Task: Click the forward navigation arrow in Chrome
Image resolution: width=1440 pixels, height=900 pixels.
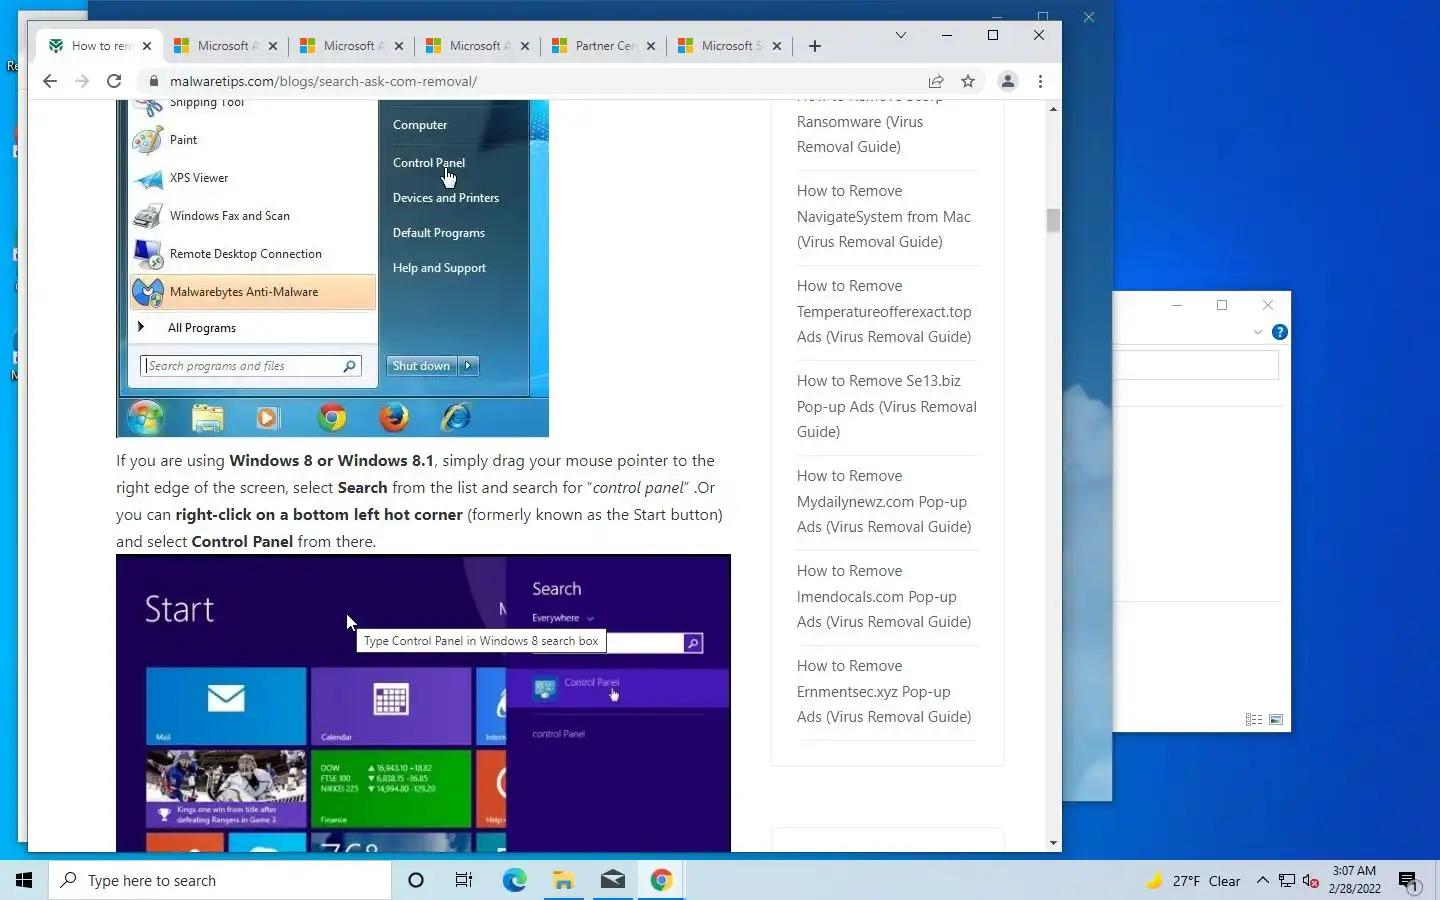Action: (82, 81)
